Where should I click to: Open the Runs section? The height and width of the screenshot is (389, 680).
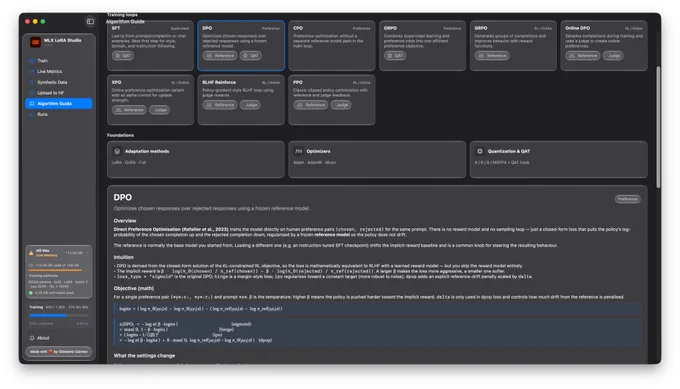tap(59, 114)
